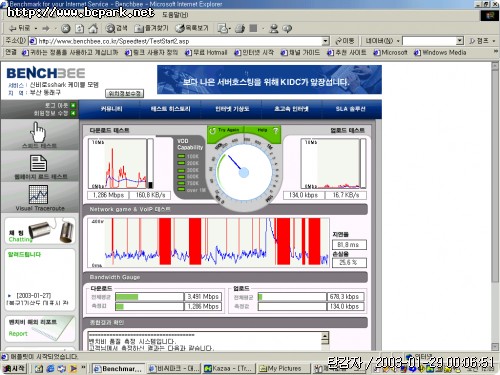Open the 추천 사이트 link in Links bar
The width and height of the screenshot is (500, 375).
(347, 53)
